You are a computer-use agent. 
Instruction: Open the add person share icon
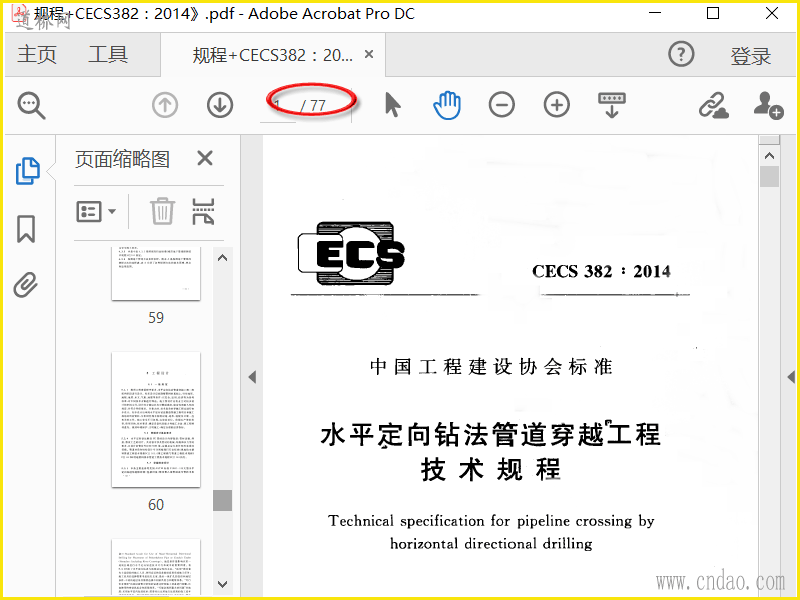pos(768,105)
